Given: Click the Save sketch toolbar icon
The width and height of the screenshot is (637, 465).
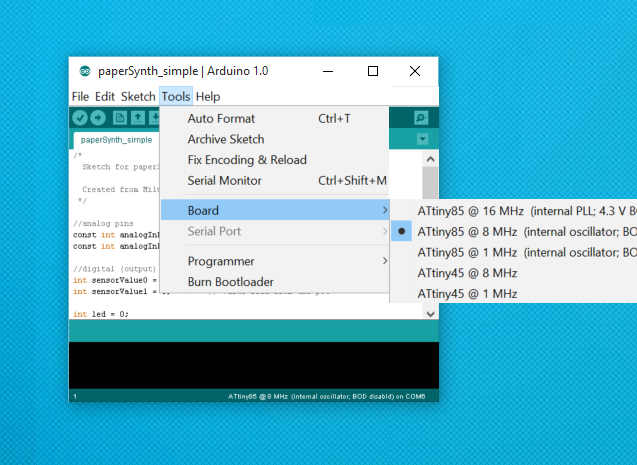Looking at the screenshot, I should point(154,118).
